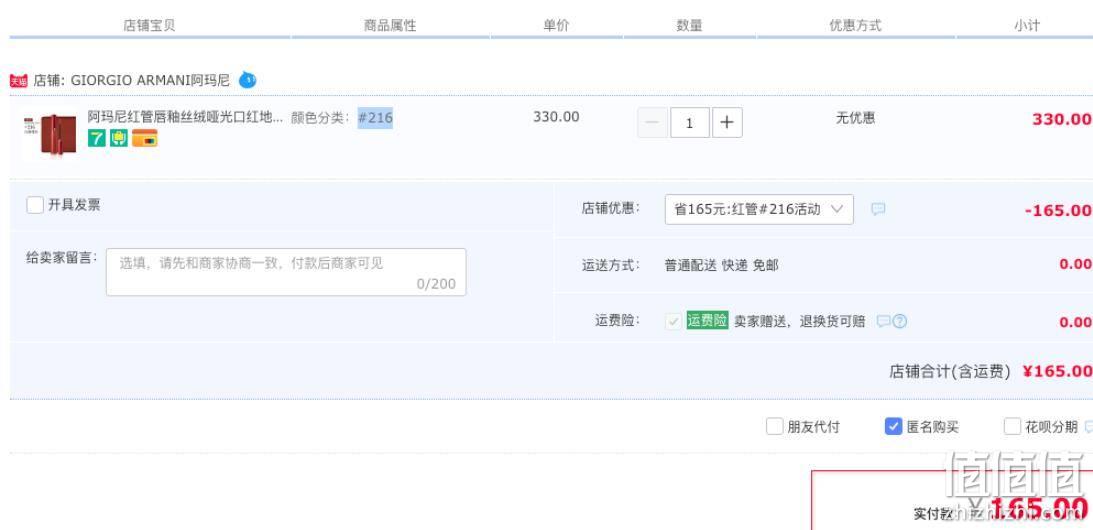
Task: Untick the 匿名购买 checkbox
Action: point(893,427)
